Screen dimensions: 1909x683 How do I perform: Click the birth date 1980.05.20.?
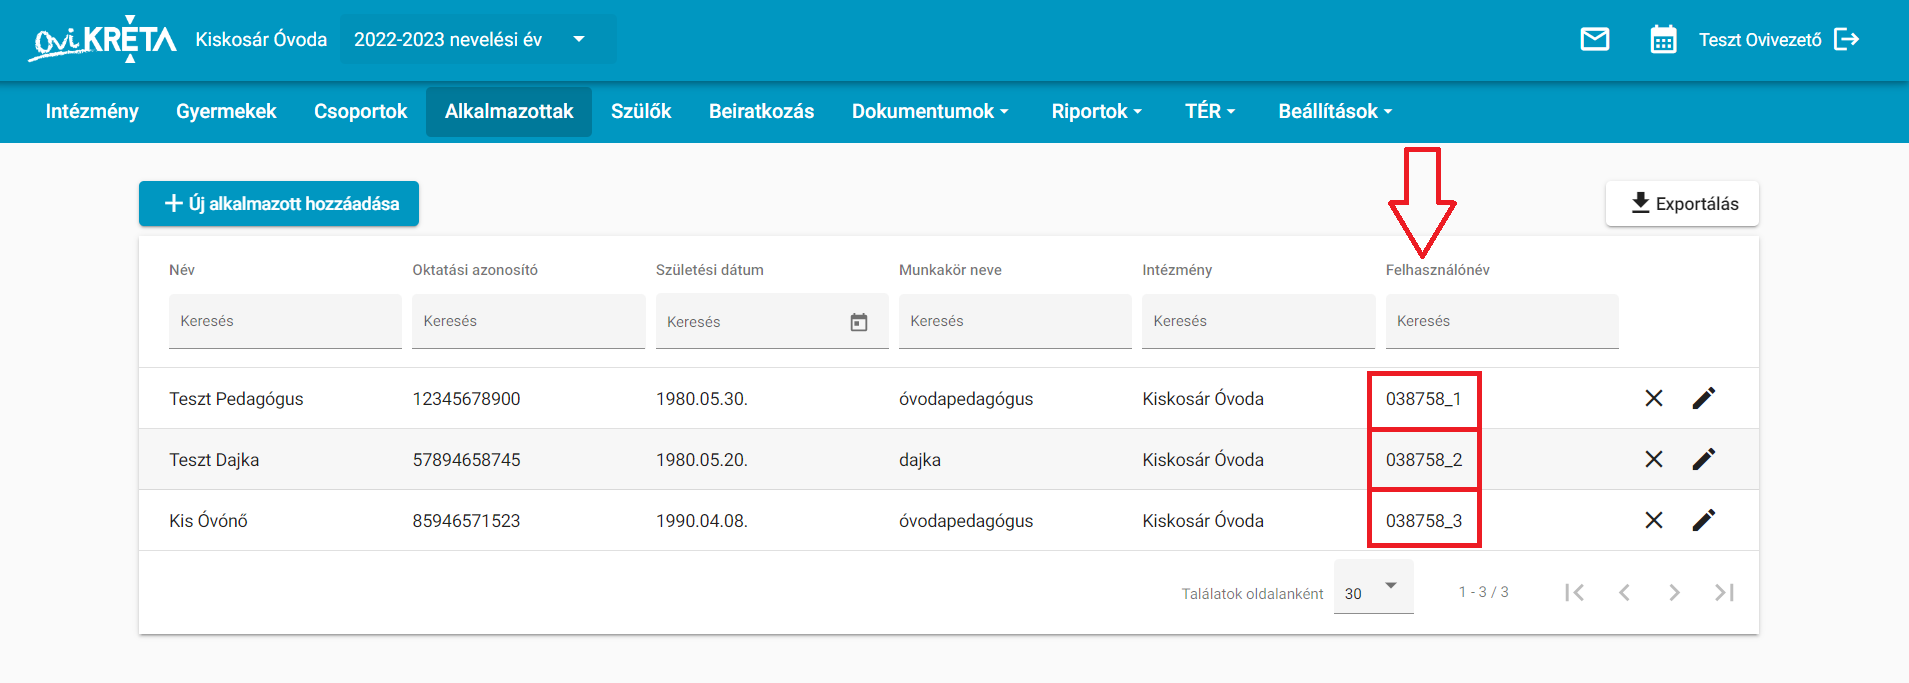coord(702,460)
